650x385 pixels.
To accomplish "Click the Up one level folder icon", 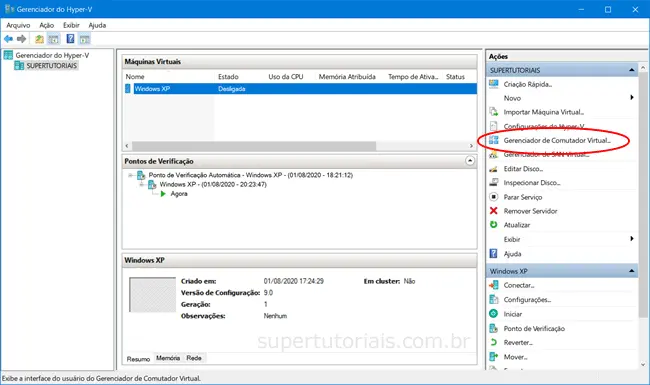I will tap(39, 39).
